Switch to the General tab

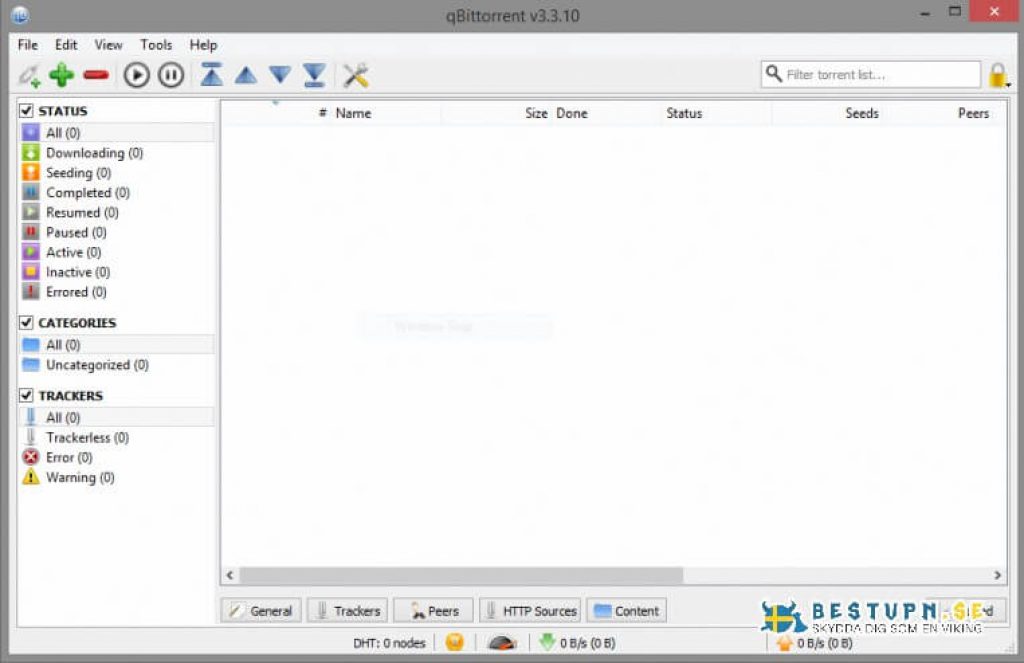261,611
